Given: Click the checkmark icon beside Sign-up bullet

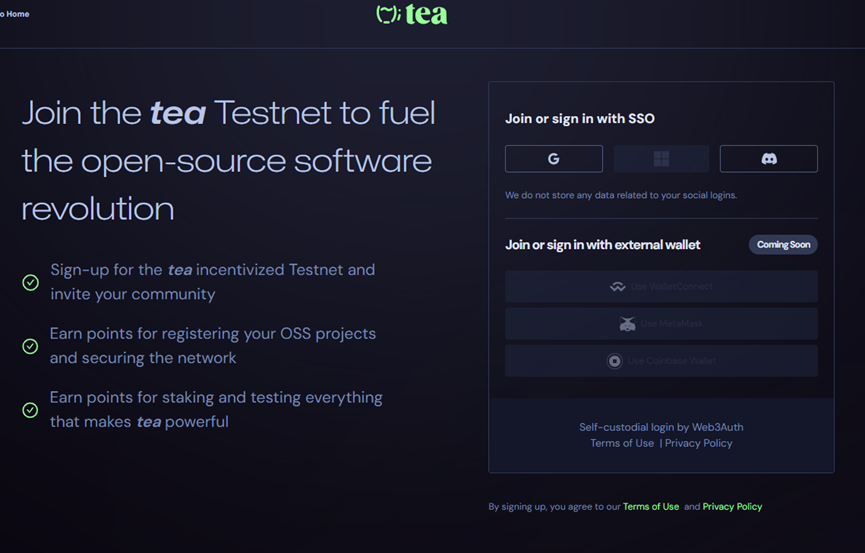Looking at the screenshot, I should [x=31, y=283].
